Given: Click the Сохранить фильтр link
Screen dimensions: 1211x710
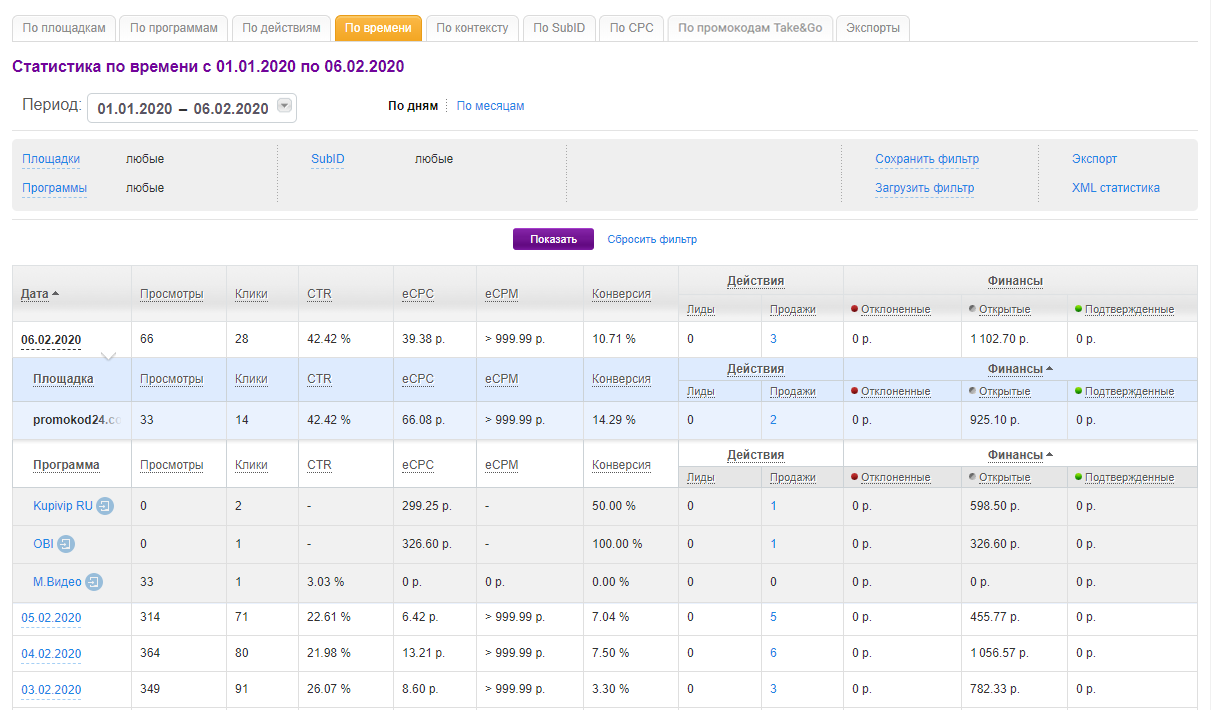Looking at the screenshot, I should click(x=926, y=159).
